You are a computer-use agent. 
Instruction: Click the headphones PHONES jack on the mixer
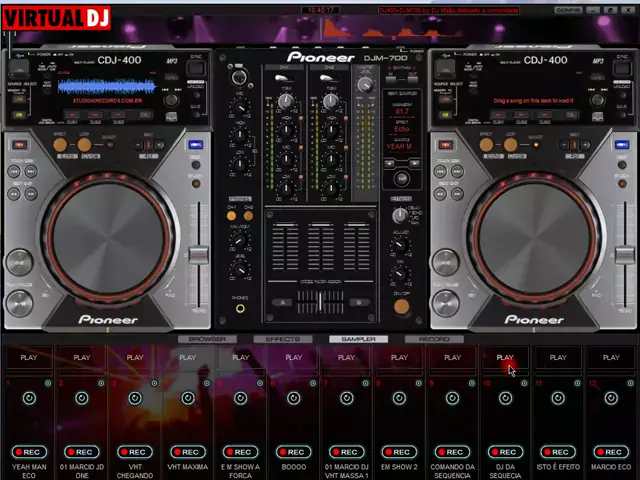coord(240,309)
